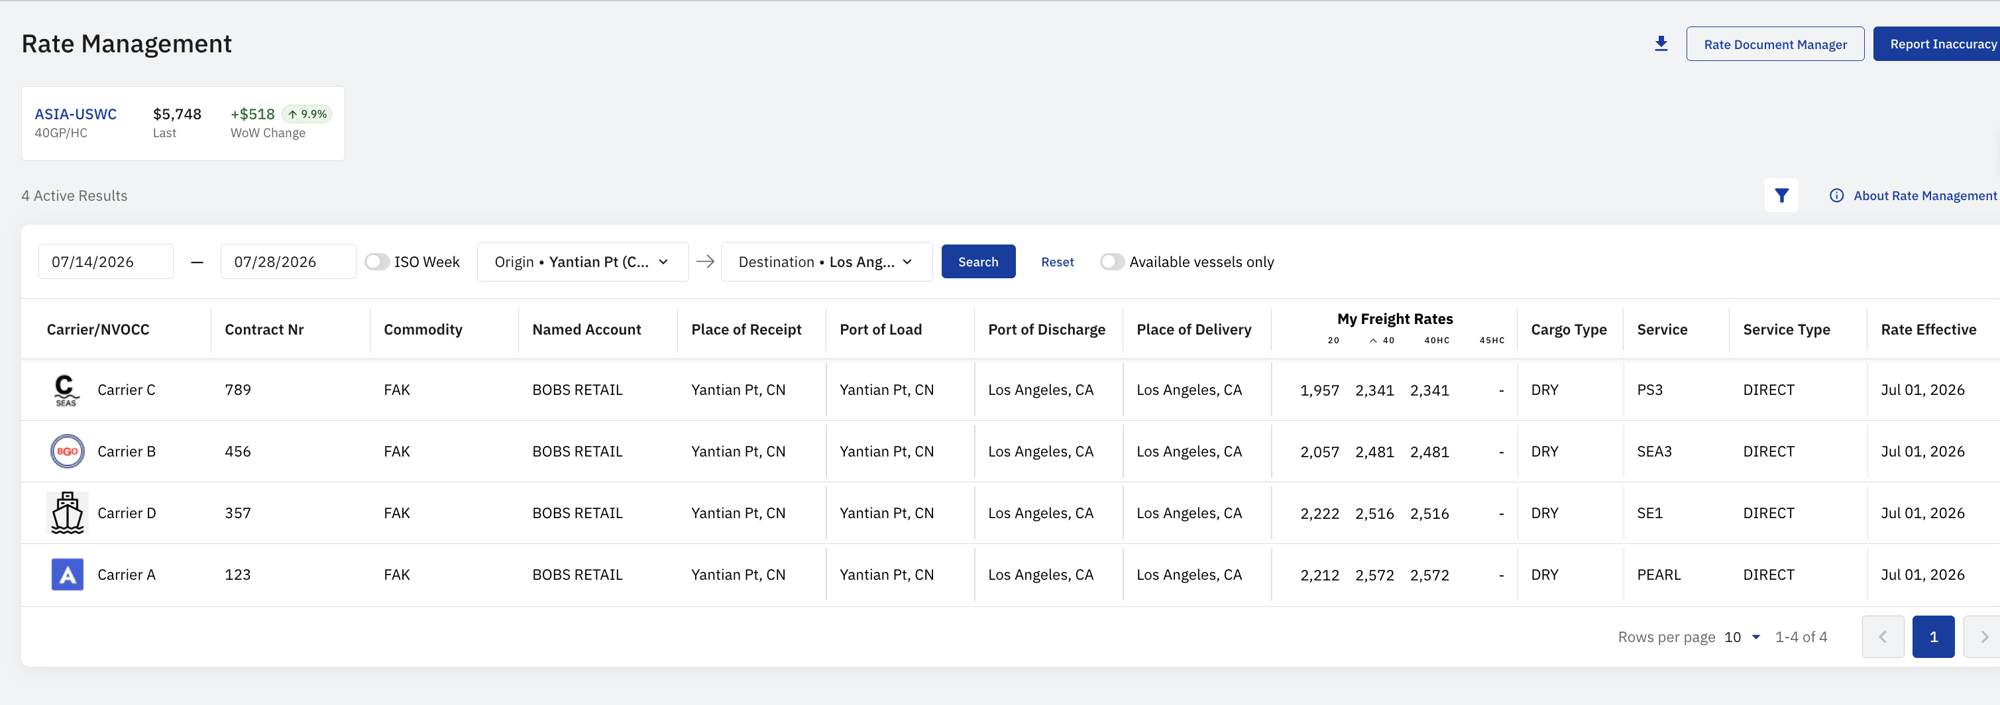This screenshot has height=705, width=2000.
Task: Click the Carrier C logo
Action: coord(67,390)
